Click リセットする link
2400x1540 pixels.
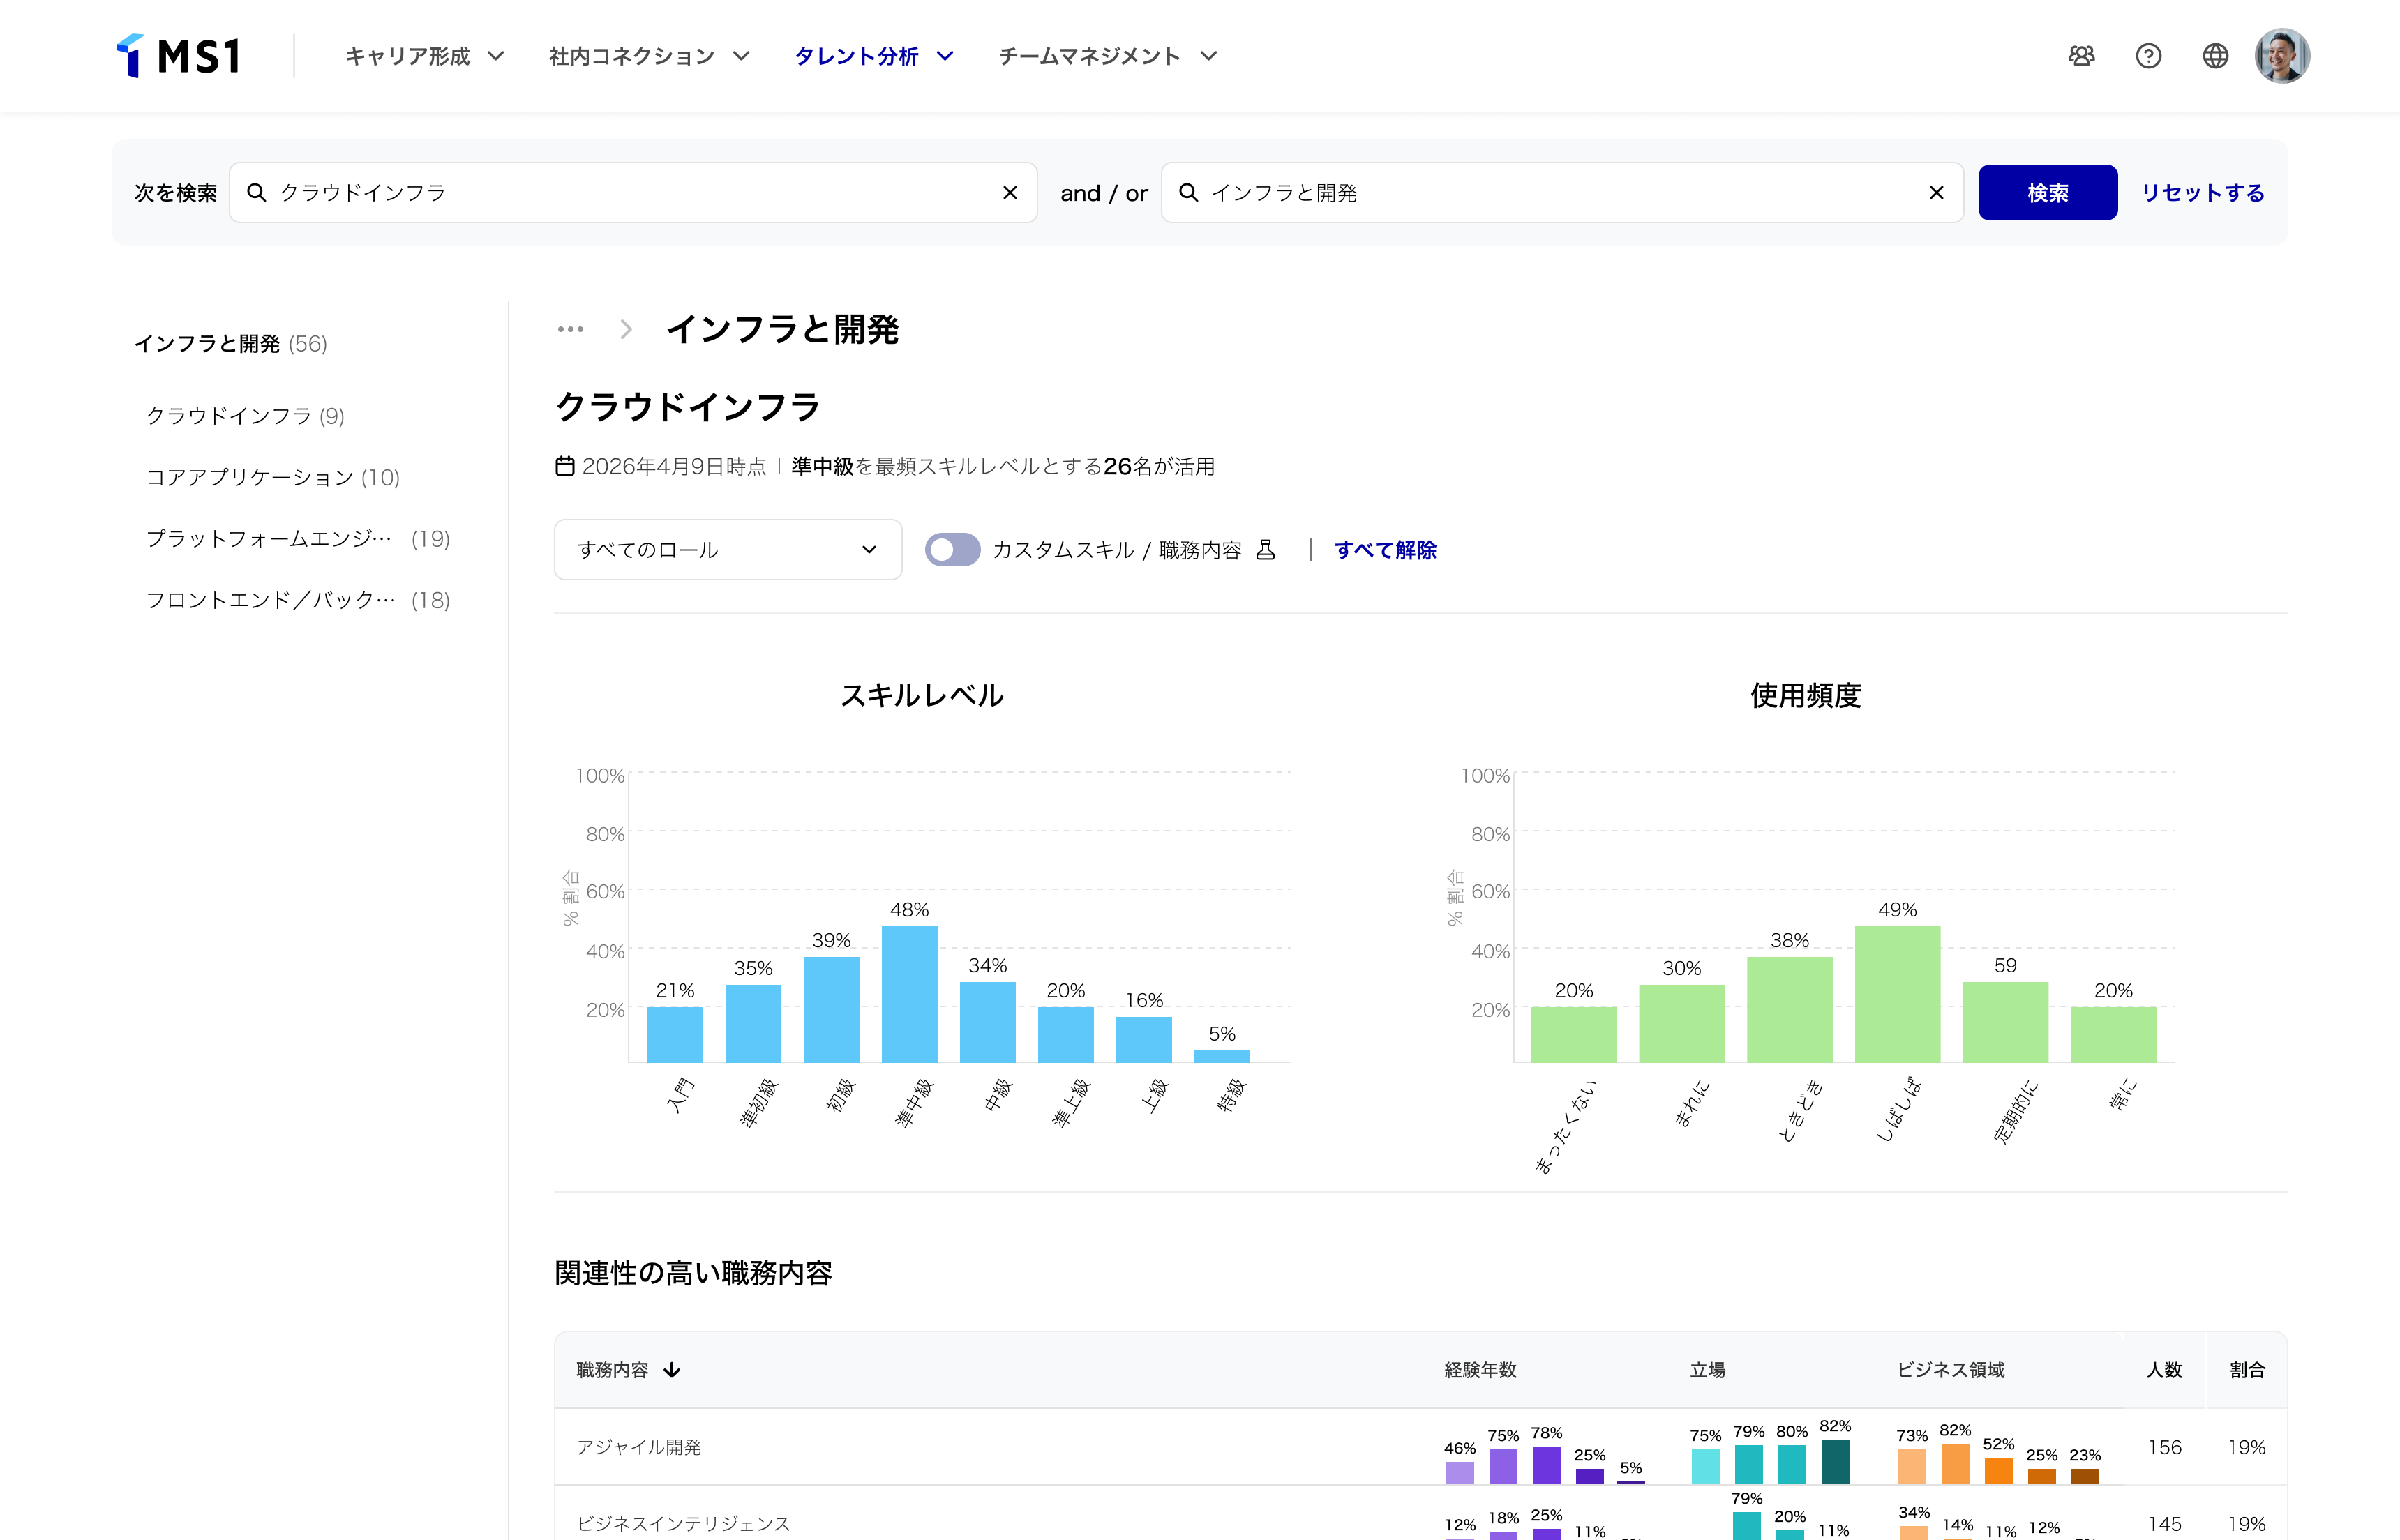click(x=2203, y=193)
